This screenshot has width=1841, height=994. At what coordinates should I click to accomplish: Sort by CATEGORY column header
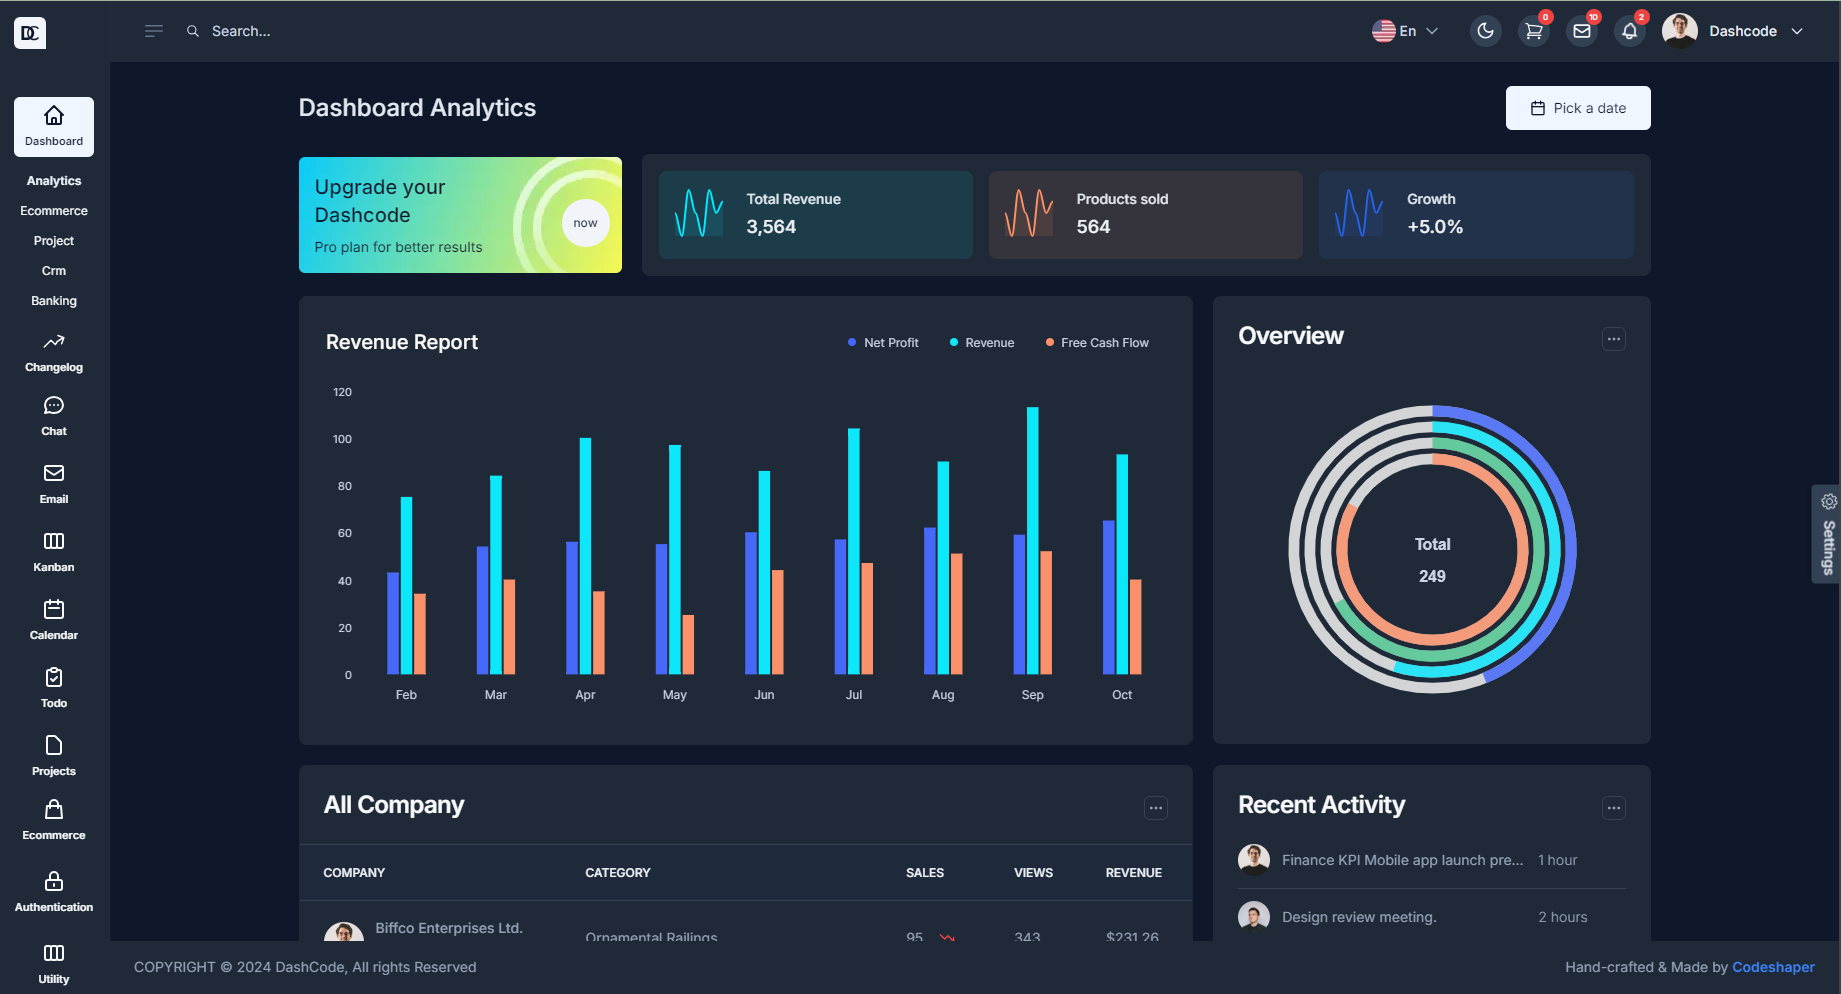coord(618,873)
